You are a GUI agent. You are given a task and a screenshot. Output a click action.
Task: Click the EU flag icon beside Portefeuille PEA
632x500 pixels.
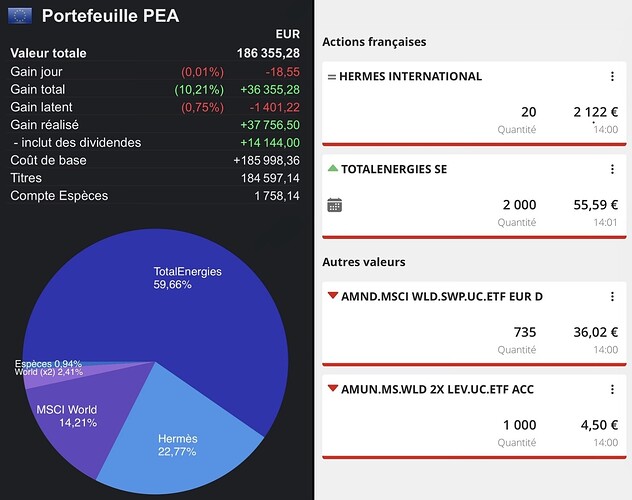(x=20, y=15)
